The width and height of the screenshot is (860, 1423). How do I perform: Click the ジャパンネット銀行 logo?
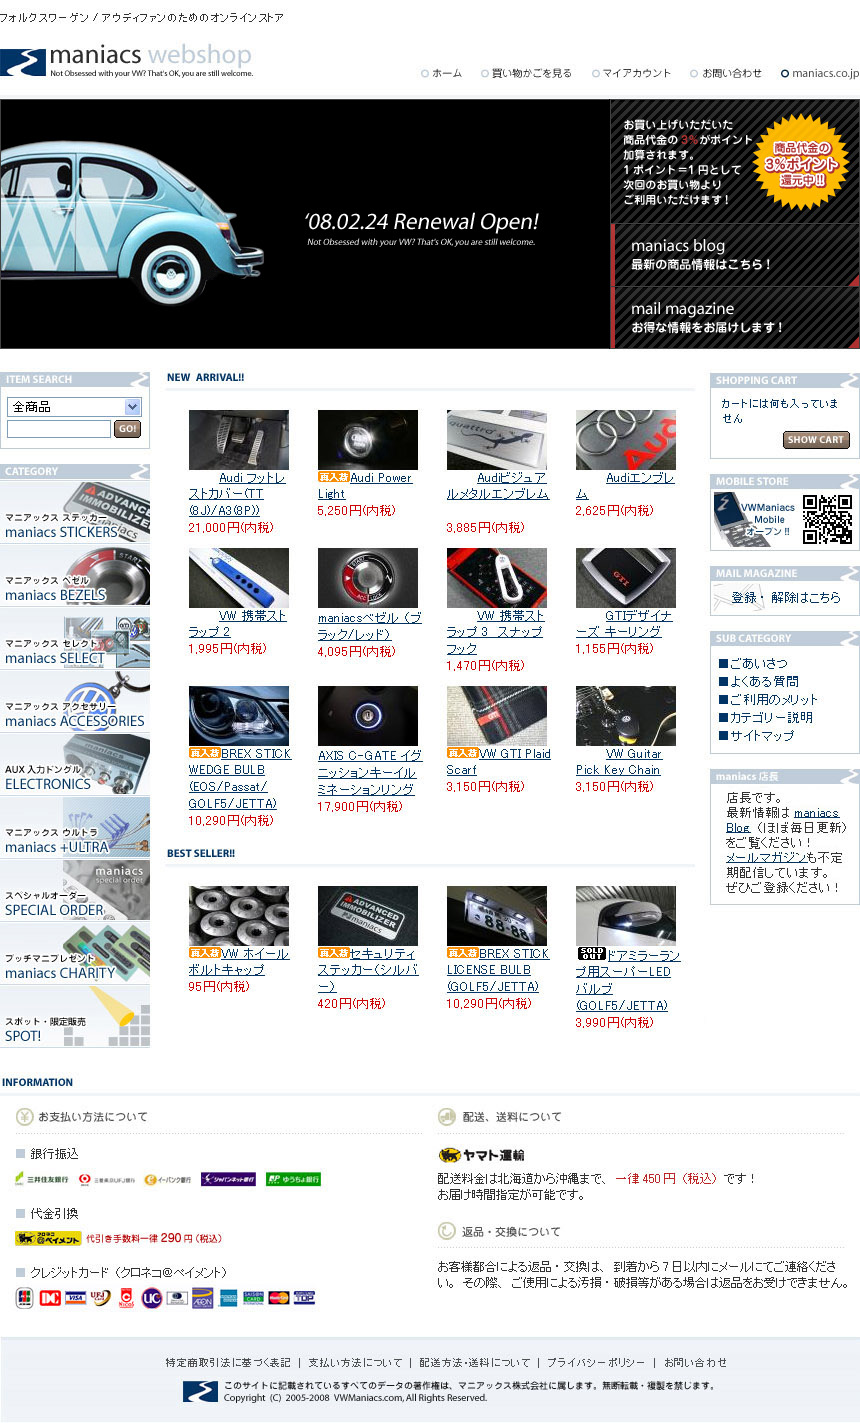[x=228, y=1179]
